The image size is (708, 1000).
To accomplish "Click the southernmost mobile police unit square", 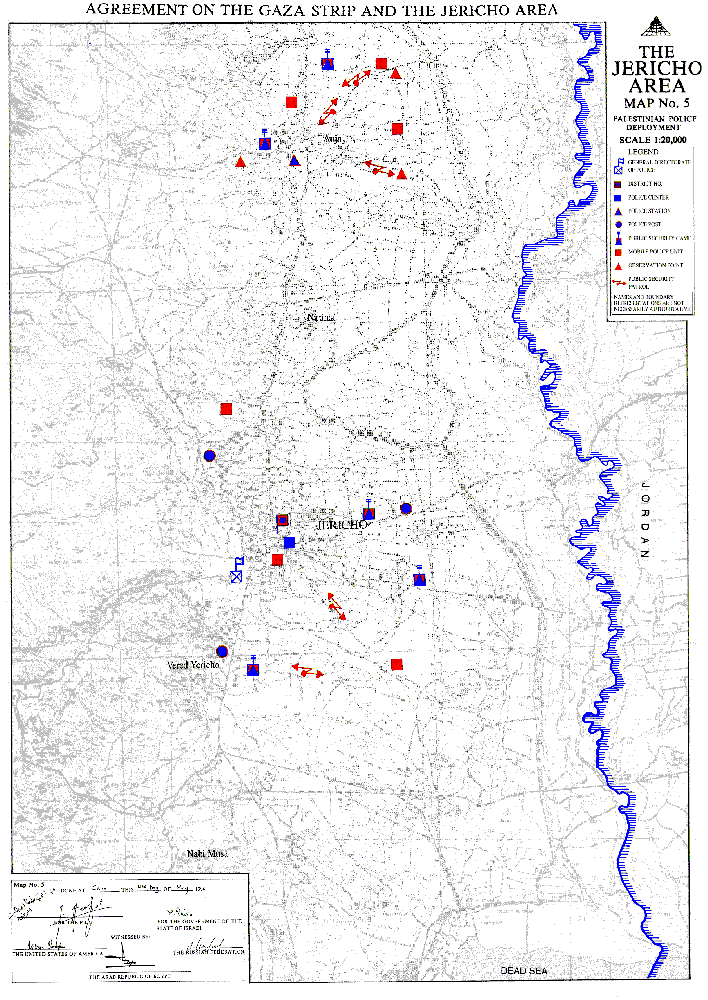I will [x=397, y=665].
